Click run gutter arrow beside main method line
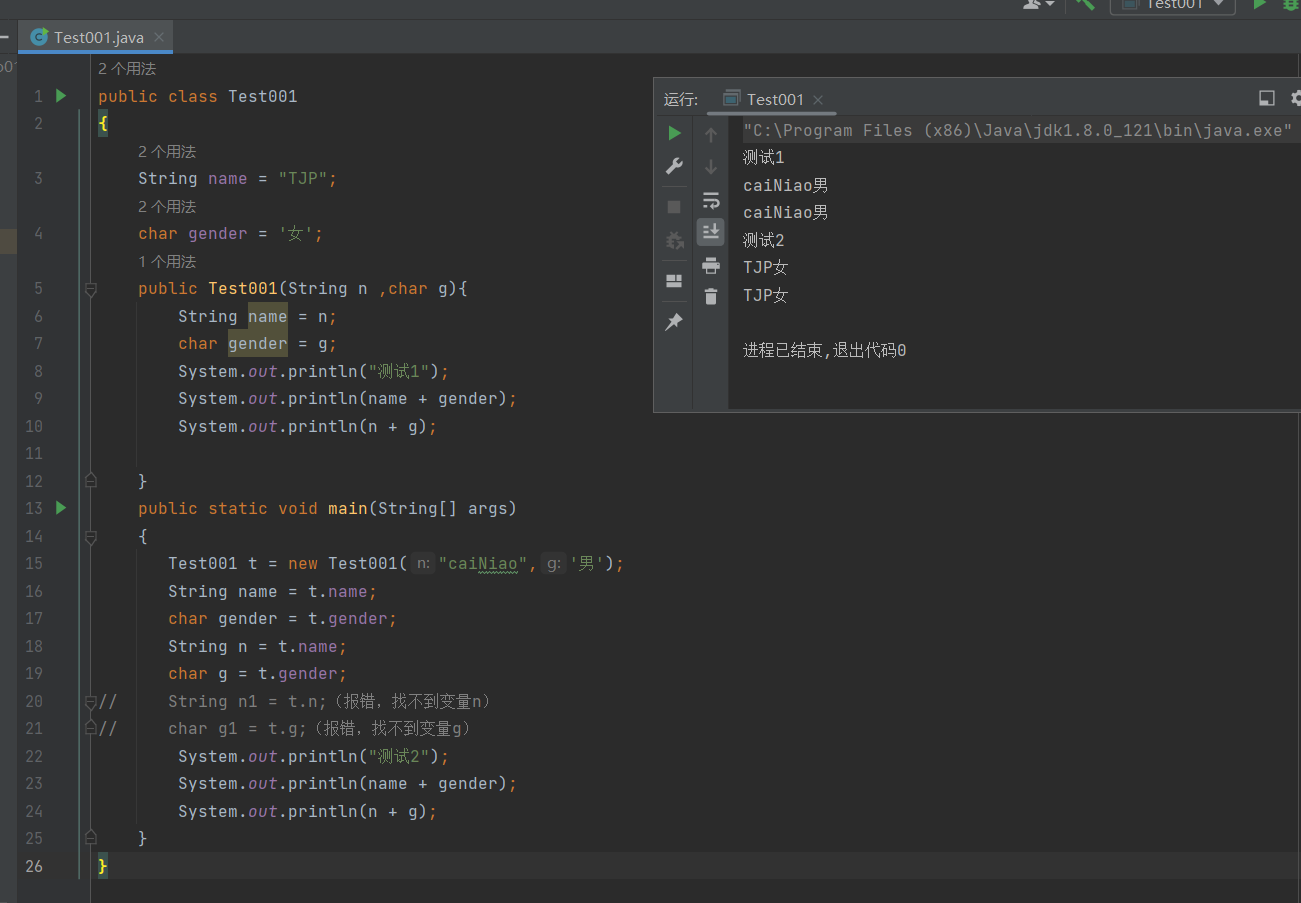Image resolution: width=1301 pixels, height=903 pixels. coord(61,508)
